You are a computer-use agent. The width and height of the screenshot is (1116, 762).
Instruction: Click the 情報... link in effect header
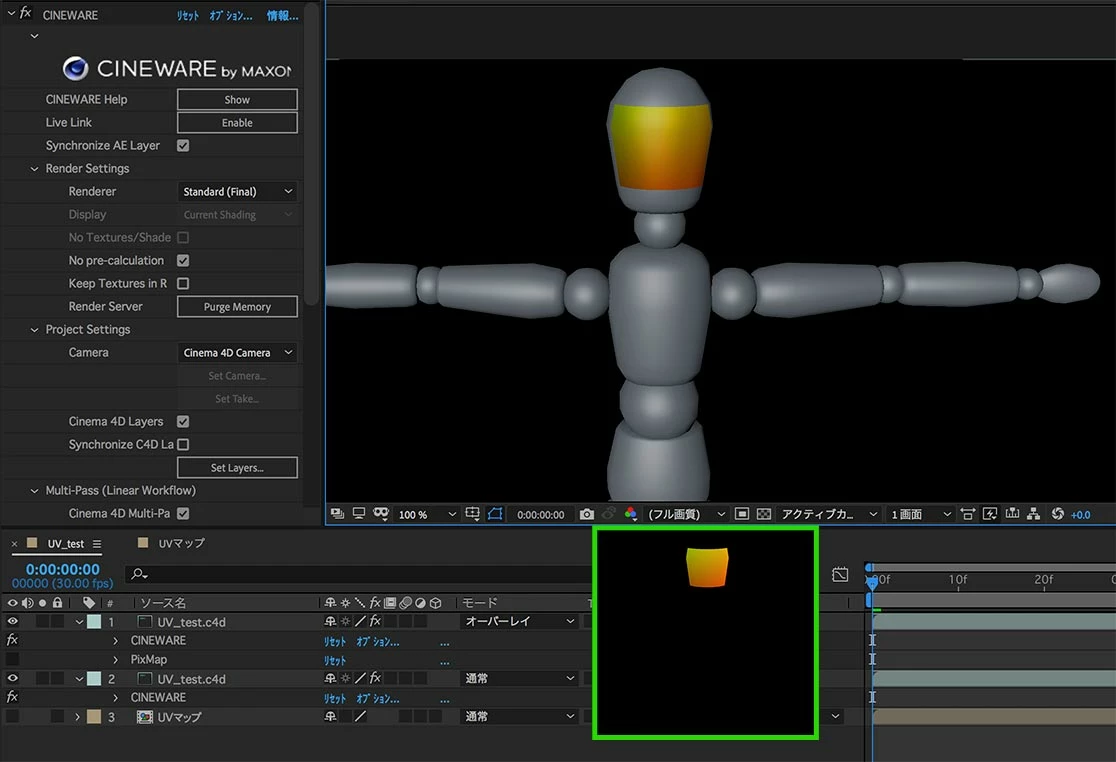(283, 15)
